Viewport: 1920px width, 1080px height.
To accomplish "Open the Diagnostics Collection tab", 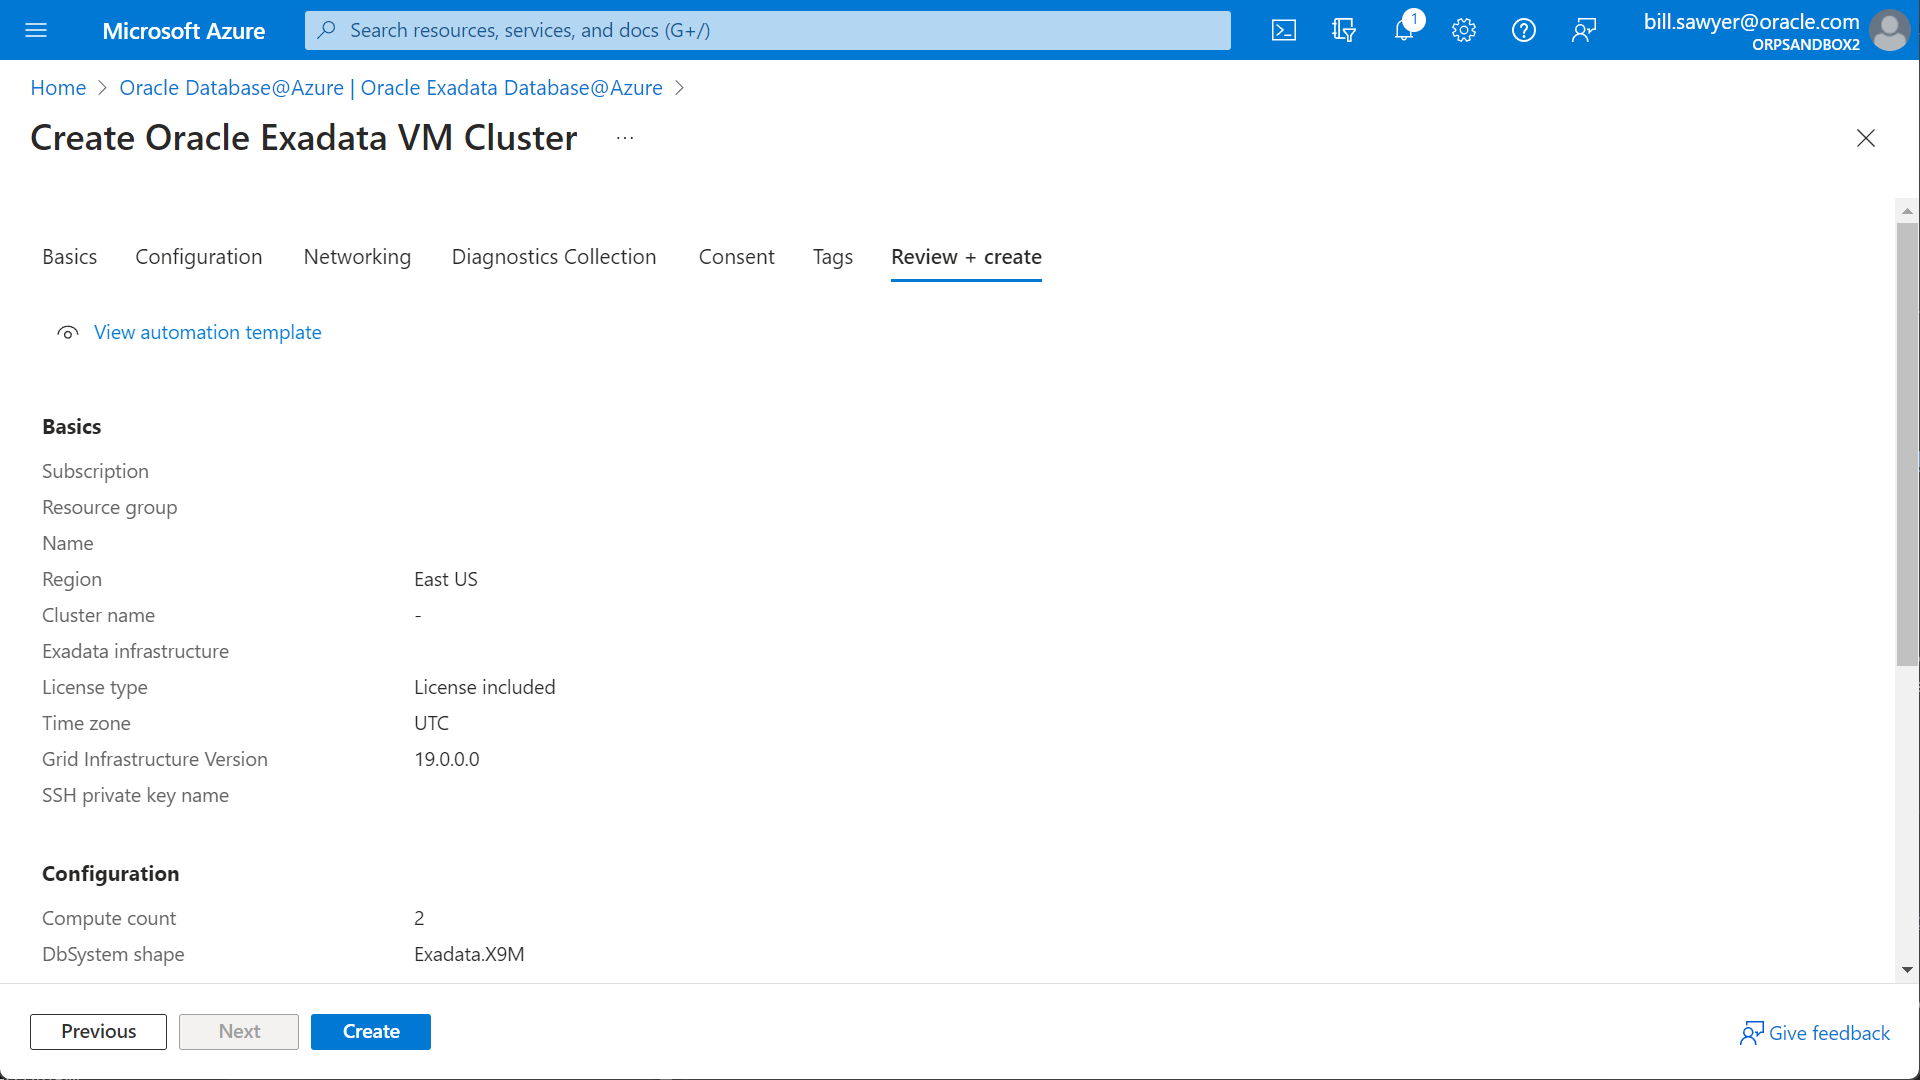I will [x=553, y=256].
